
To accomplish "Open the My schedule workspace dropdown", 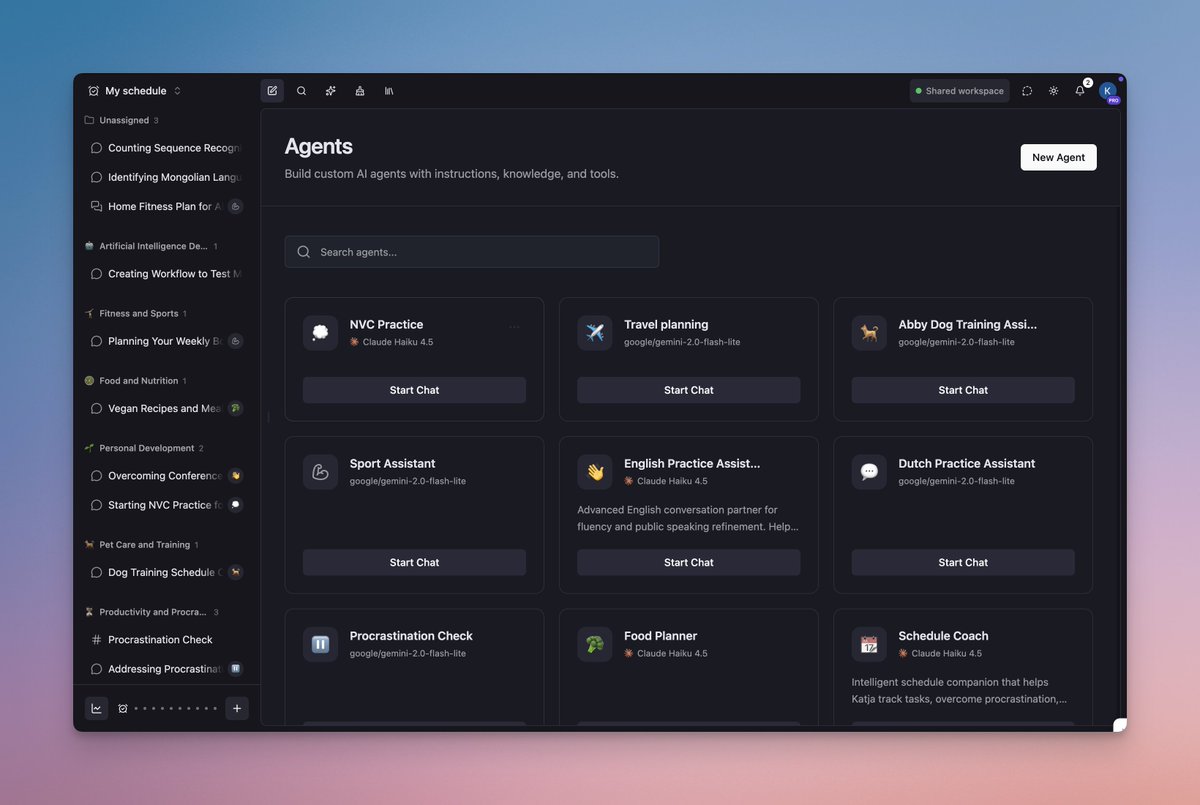I will (x=135, y=91).
